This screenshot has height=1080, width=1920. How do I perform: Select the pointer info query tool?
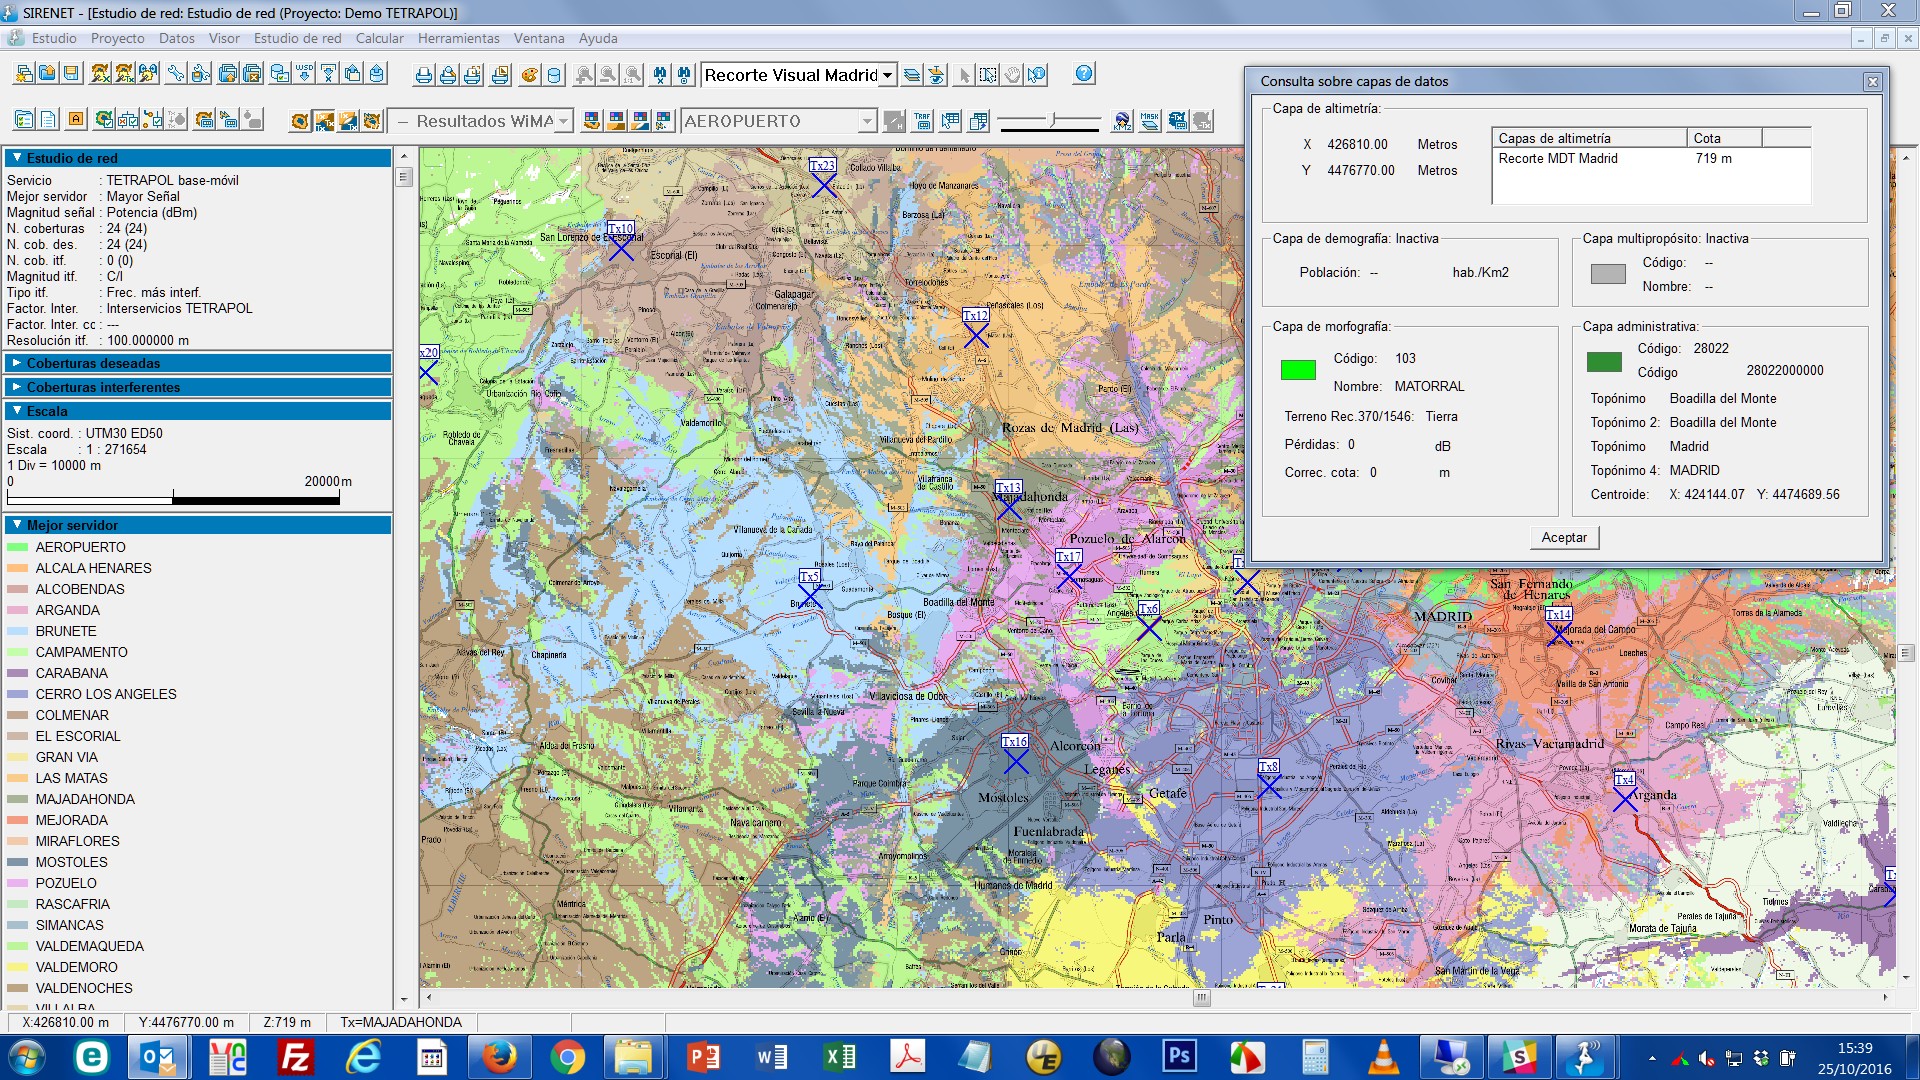[x=1037, y=74]
